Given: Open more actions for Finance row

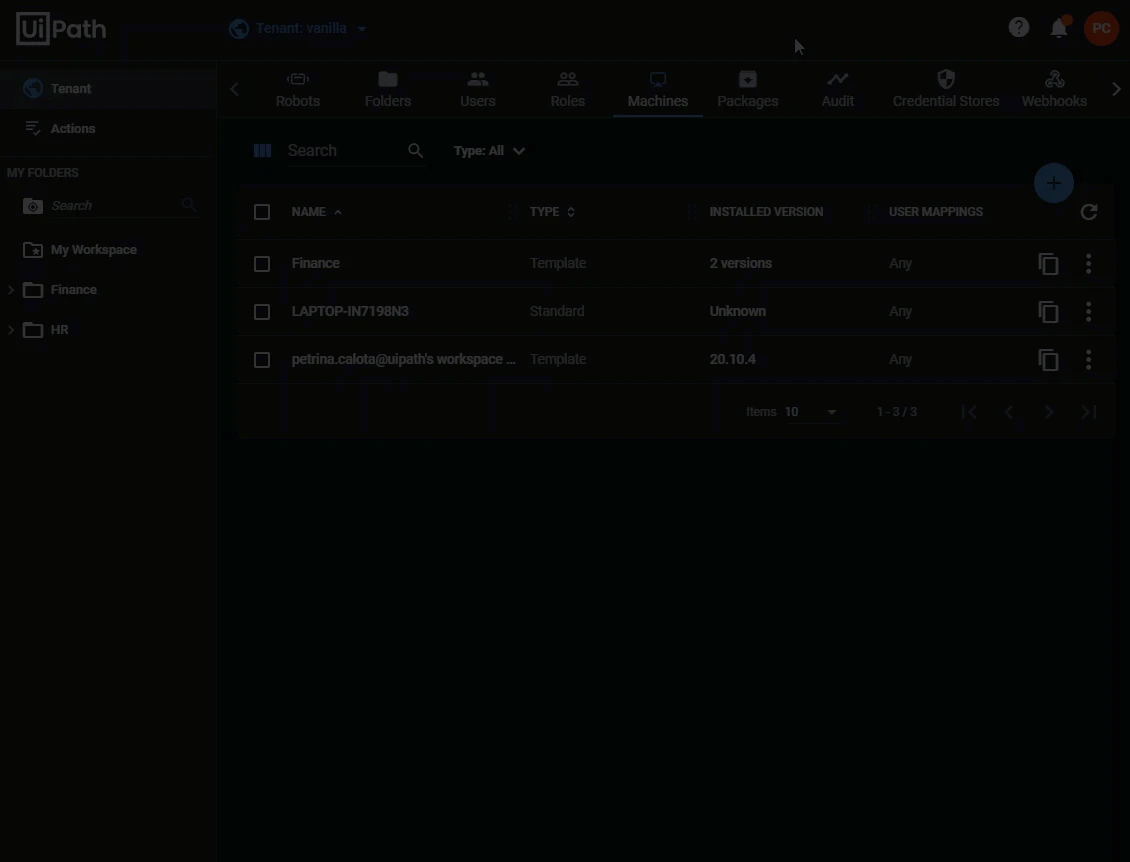Looking at the screenshot, I should 1089,264.
